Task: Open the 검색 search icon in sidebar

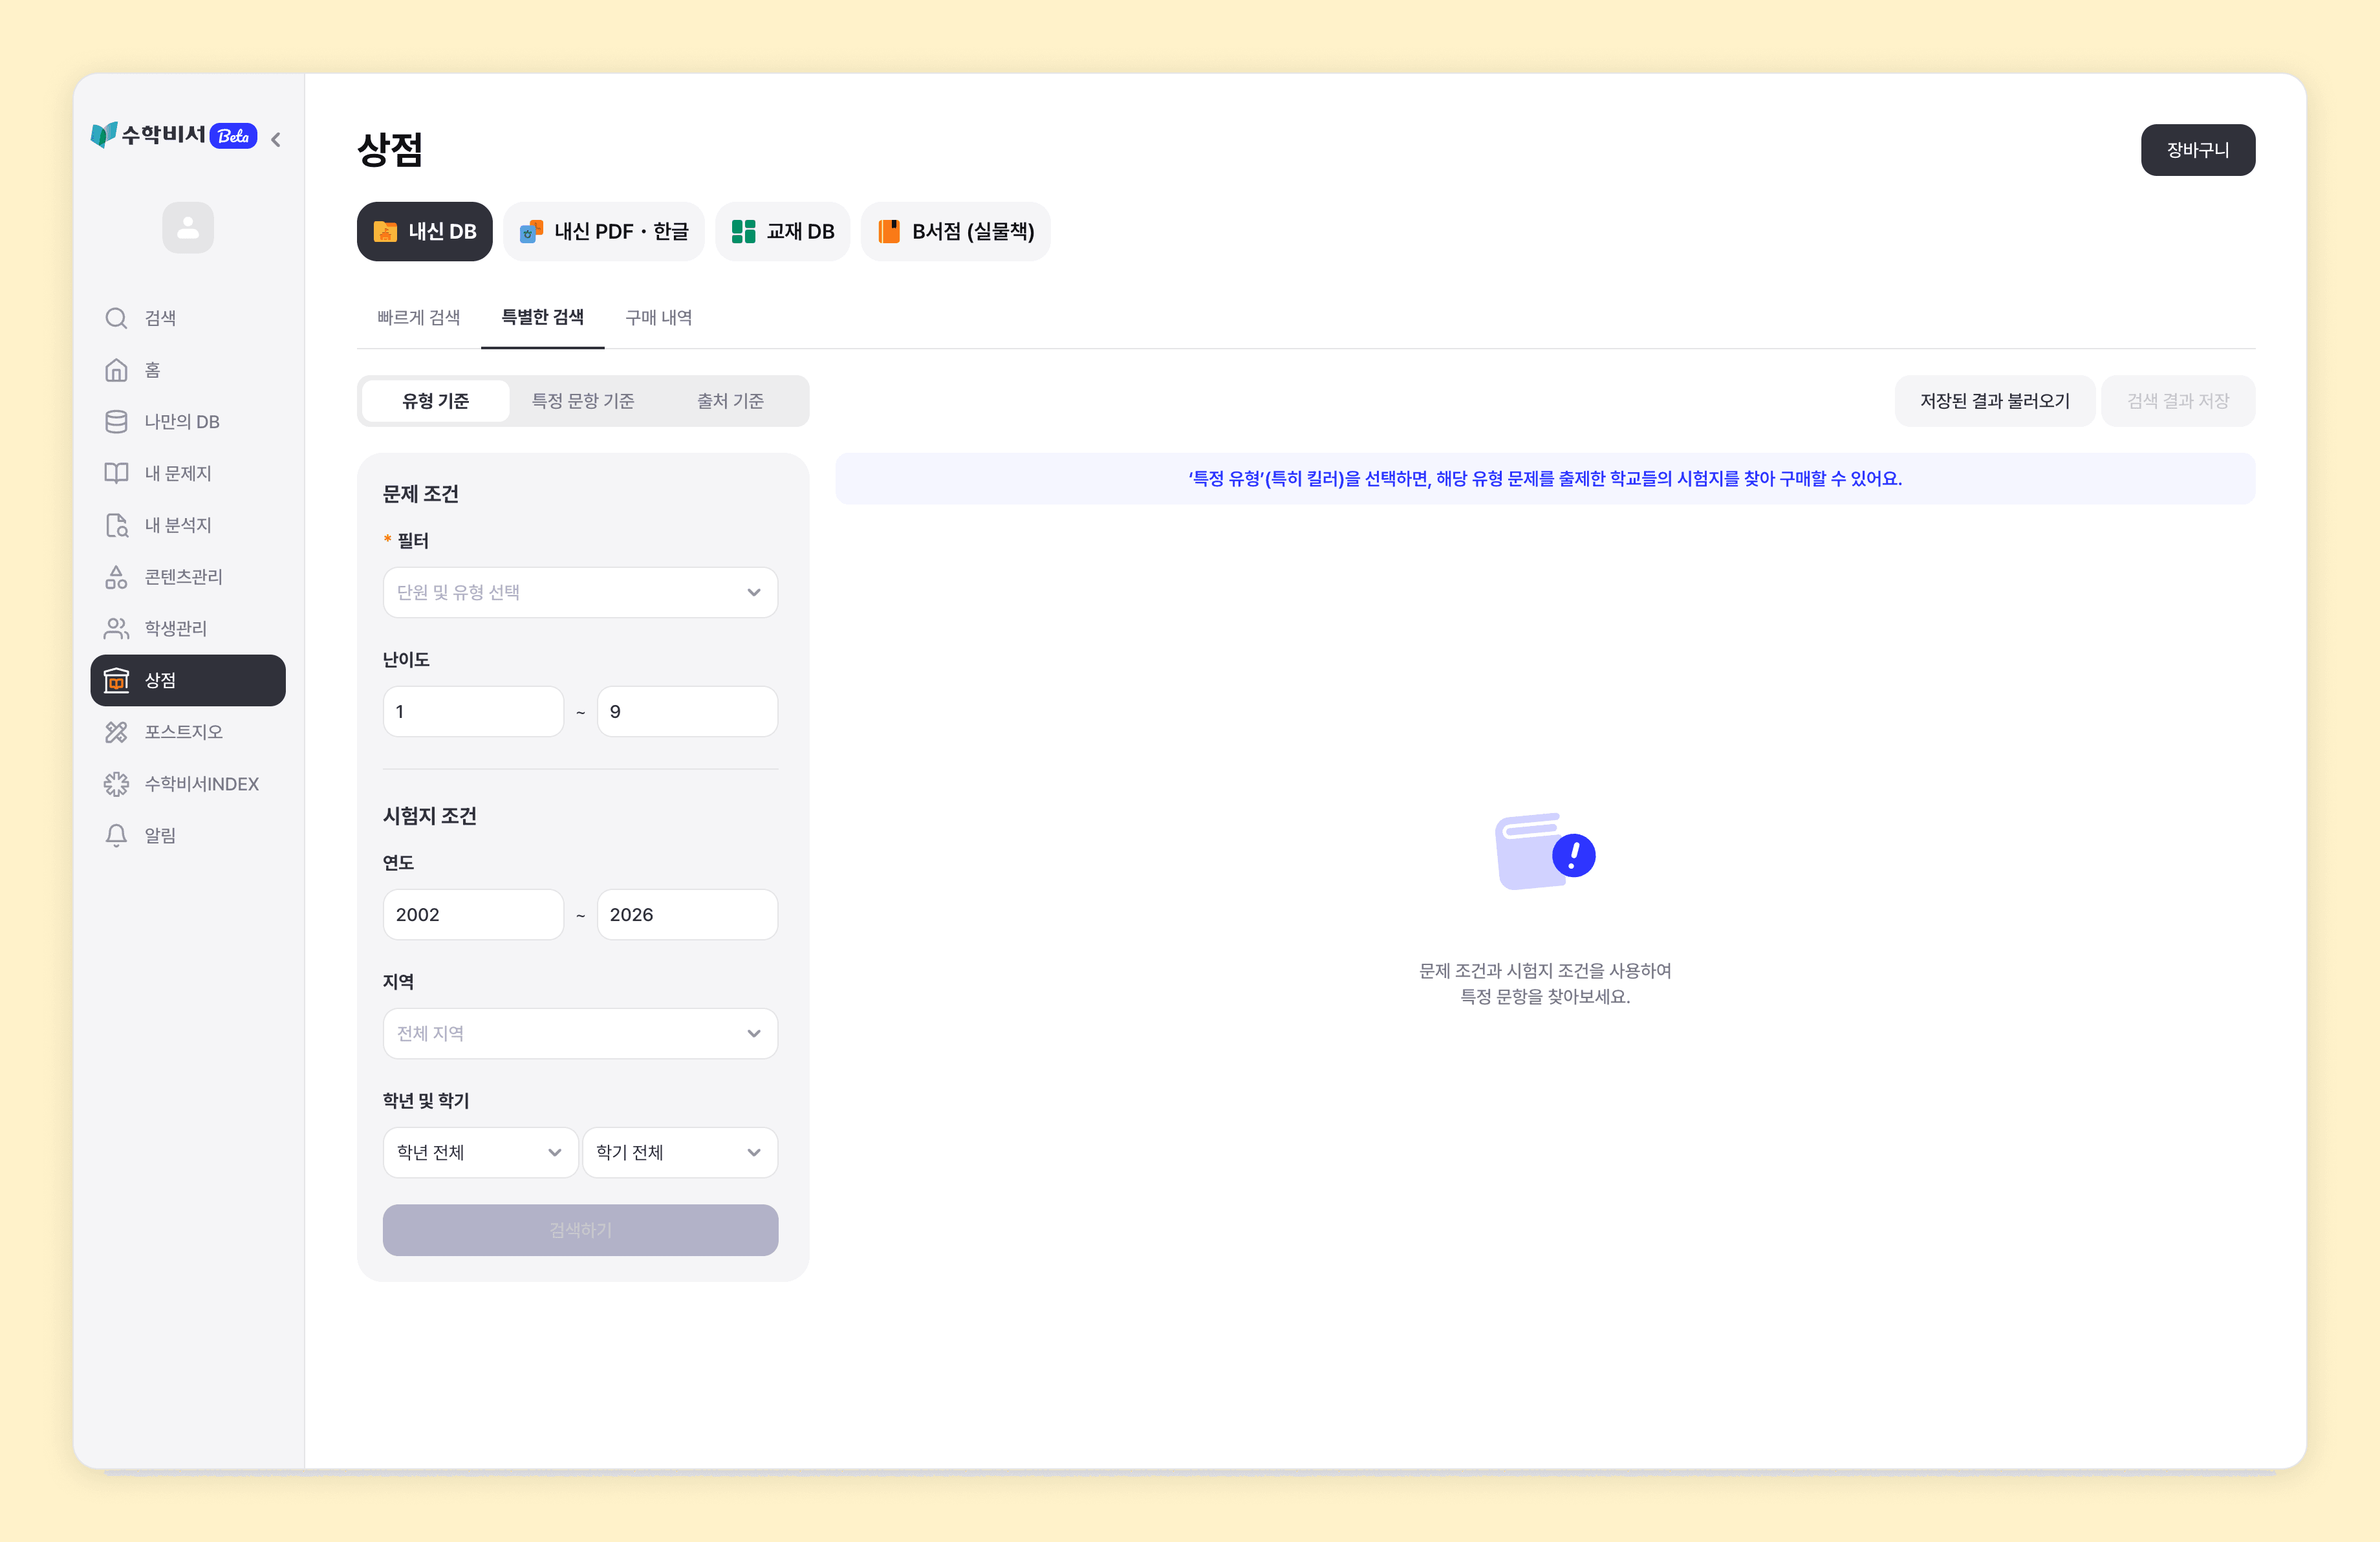Action: coord(116,318)
